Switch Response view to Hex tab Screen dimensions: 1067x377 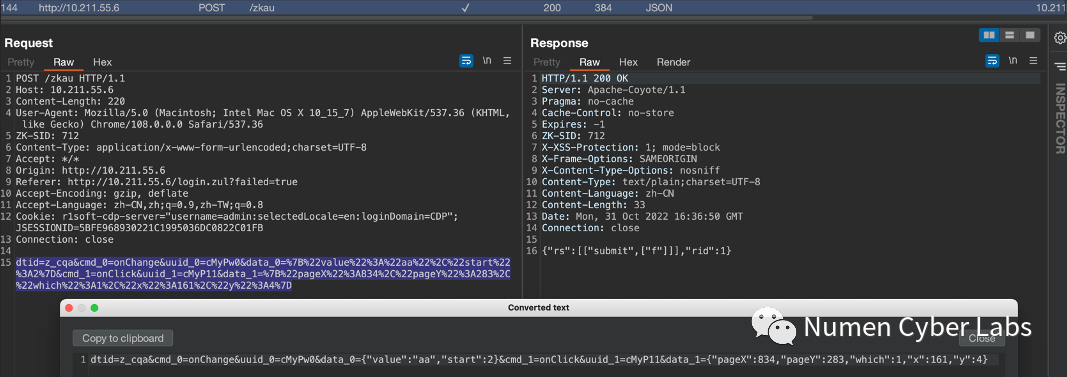(x=629, y=62)
